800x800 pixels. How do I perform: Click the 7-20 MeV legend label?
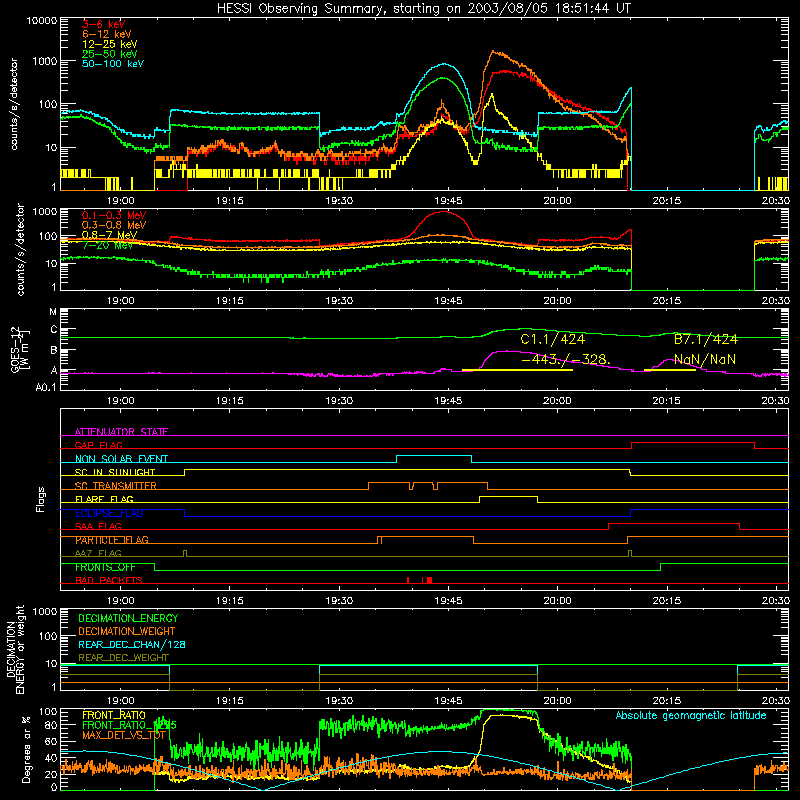coord(107,245)
